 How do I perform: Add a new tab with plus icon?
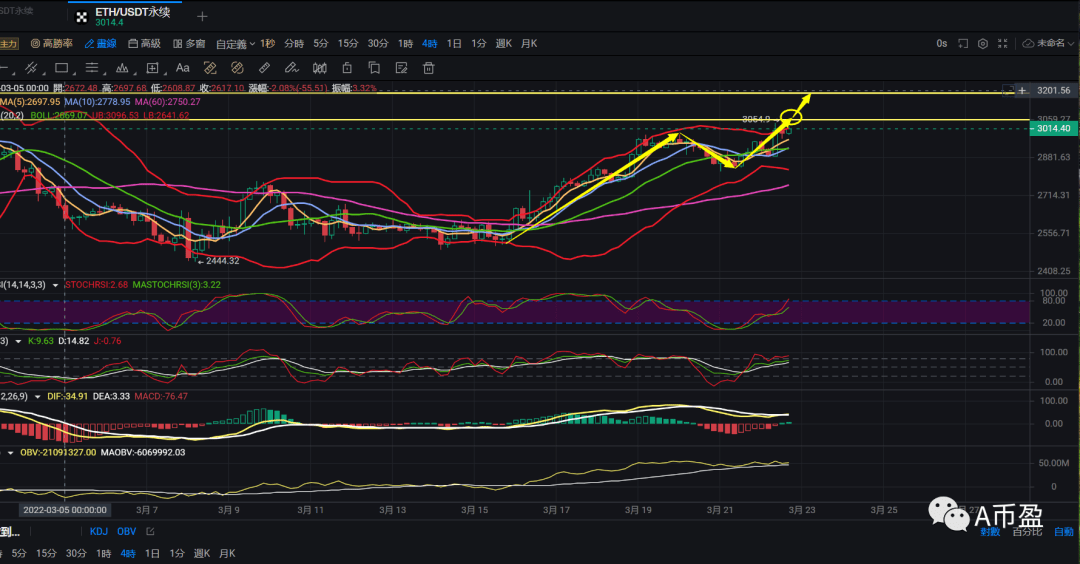[x=202, y=17]
